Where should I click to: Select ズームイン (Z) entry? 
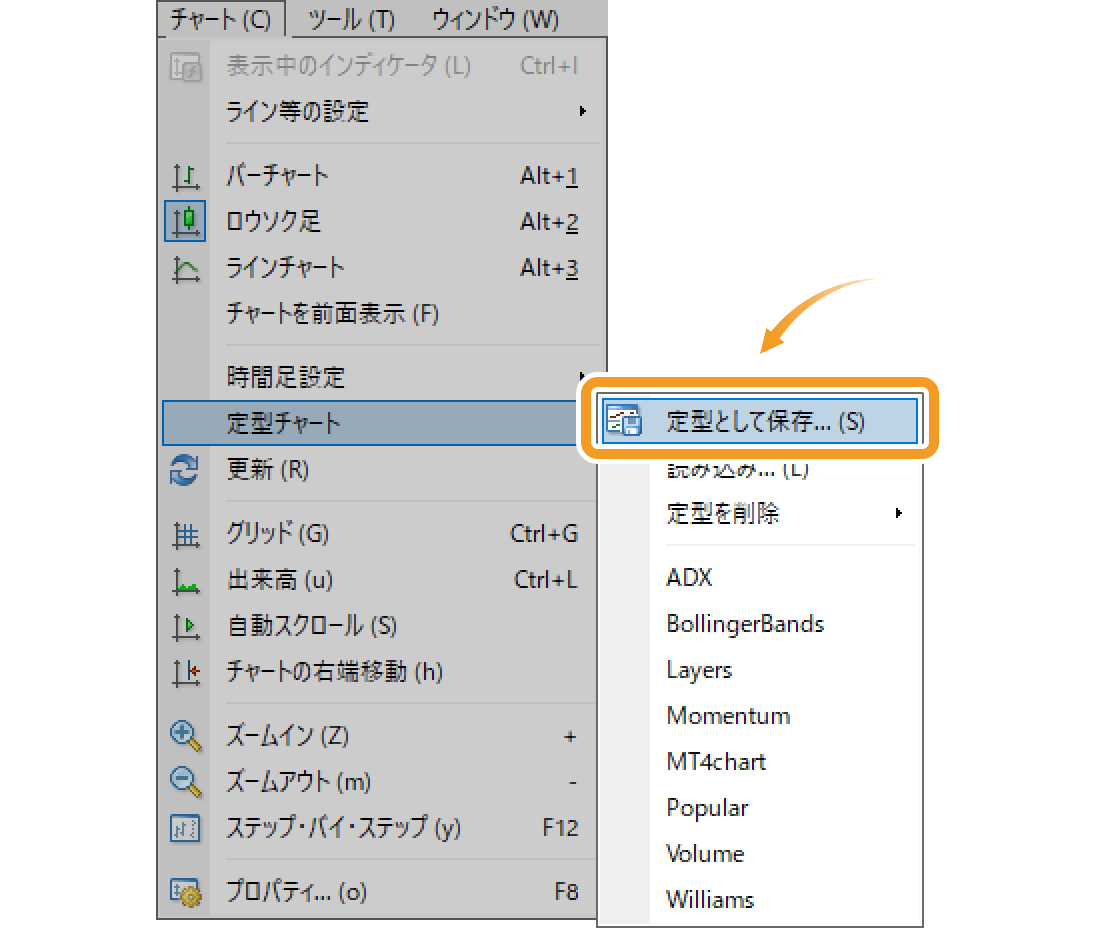(288, 736)
